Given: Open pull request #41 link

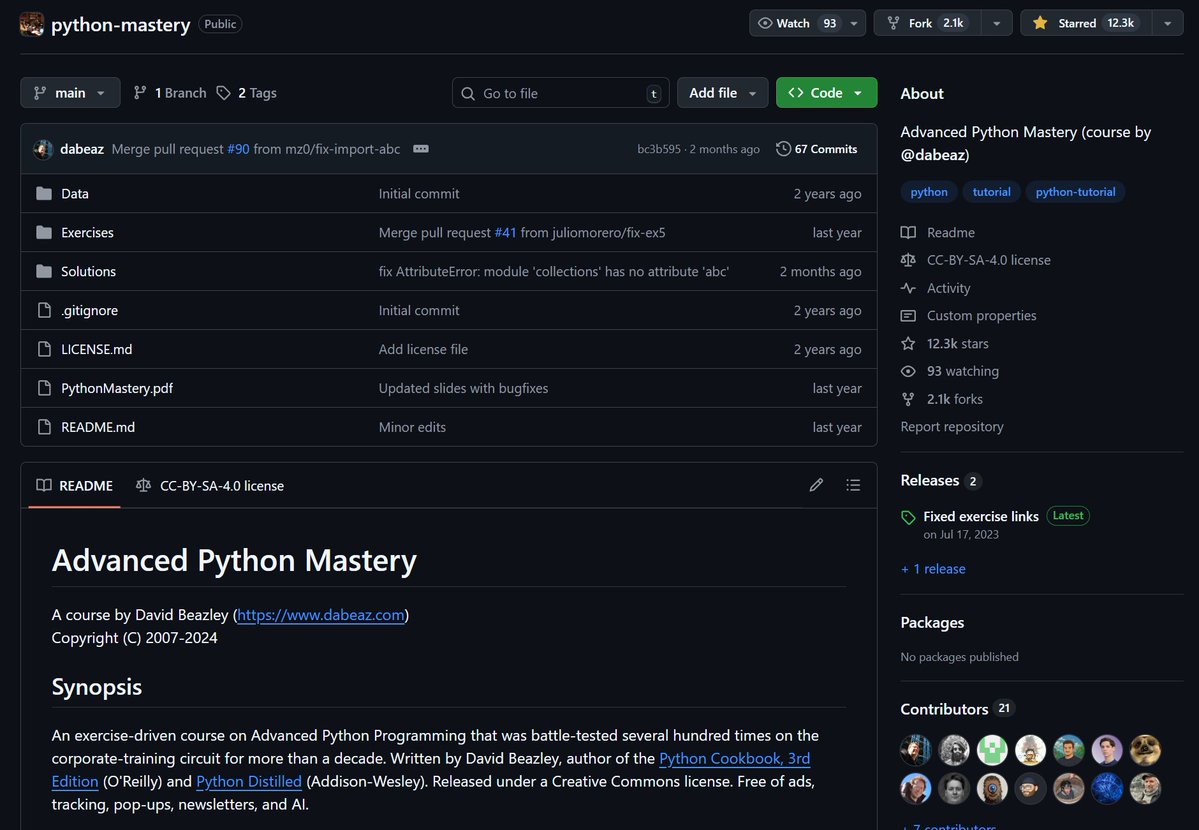Looking at the screenshot, I should coord(505,233).
